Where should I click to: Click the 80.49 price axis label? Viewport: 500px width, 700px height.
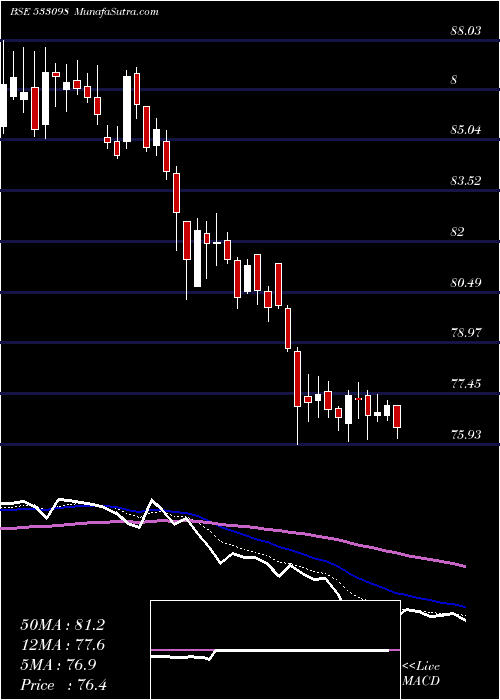coord(467,283)
